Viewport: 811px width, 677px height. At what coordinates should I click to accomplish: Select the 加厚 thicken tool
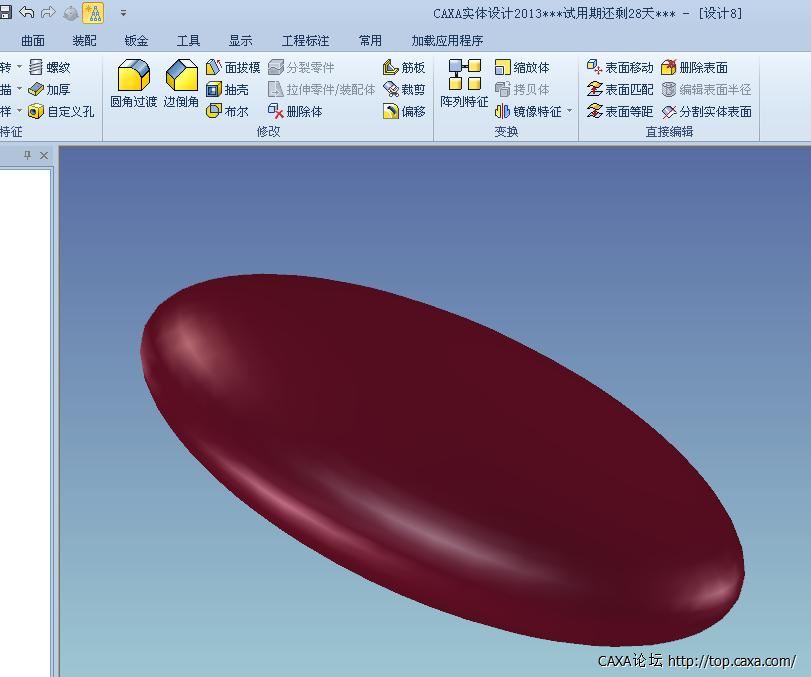50,89
